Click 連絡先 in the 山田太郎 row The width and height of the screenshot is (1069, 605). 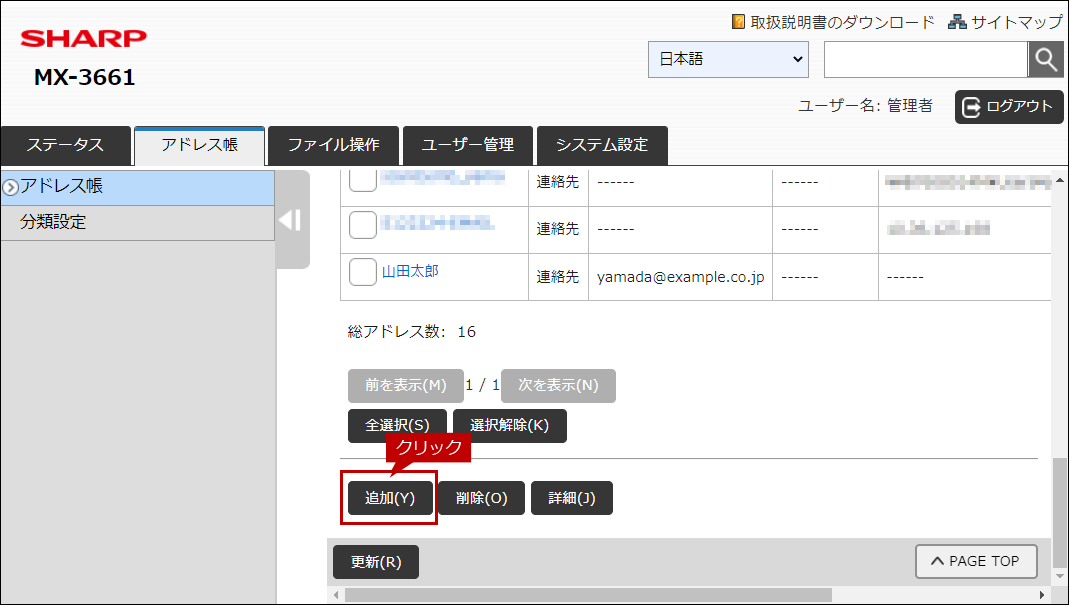pos(558,277)
